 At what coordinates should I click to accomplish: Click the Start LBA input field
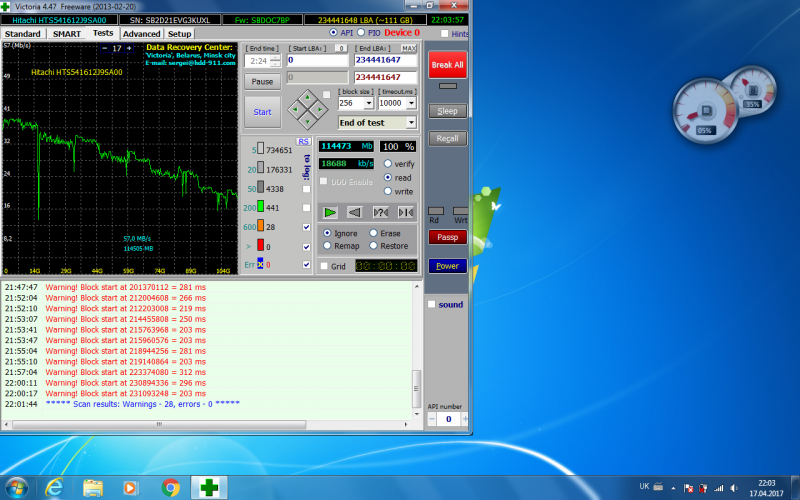point(315,60)
